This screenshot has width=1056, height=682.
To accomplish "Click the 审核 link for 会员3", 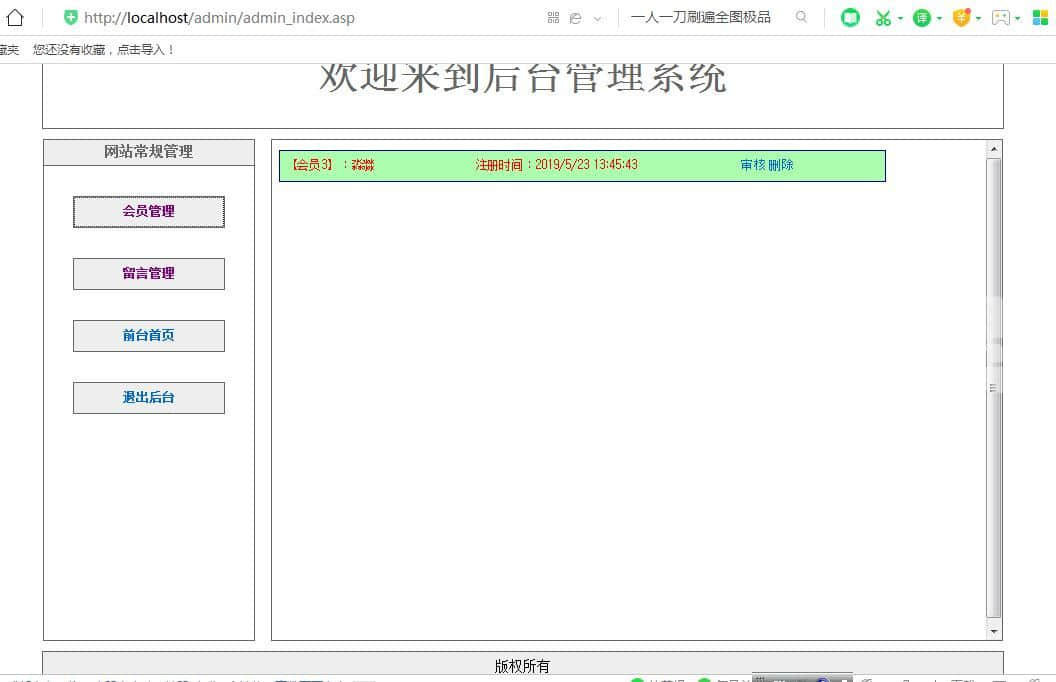I will (753, 165).
